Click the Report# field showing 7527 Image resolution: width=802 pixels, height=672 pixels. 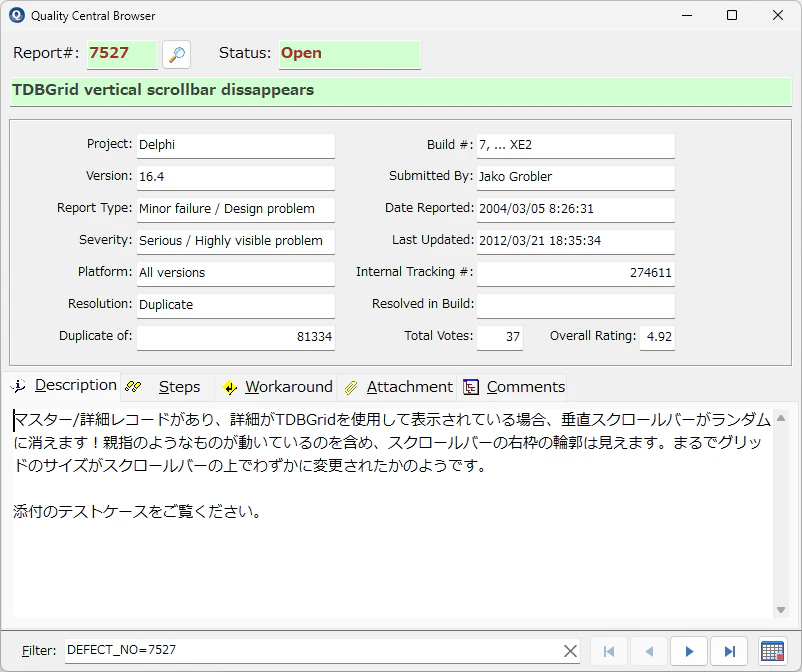pos(122,54)
